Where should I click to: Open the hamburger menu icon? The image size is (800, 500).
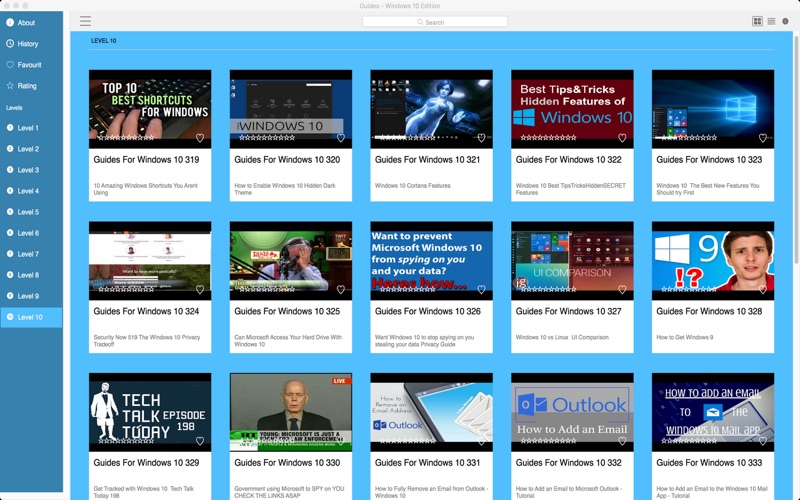85,21
